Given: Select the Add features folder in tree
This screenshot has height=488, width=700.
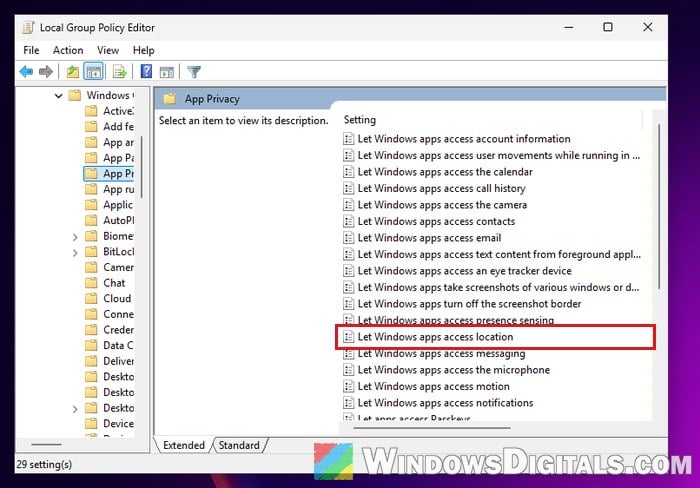Looking at the screenshot, I should [110, 126].
